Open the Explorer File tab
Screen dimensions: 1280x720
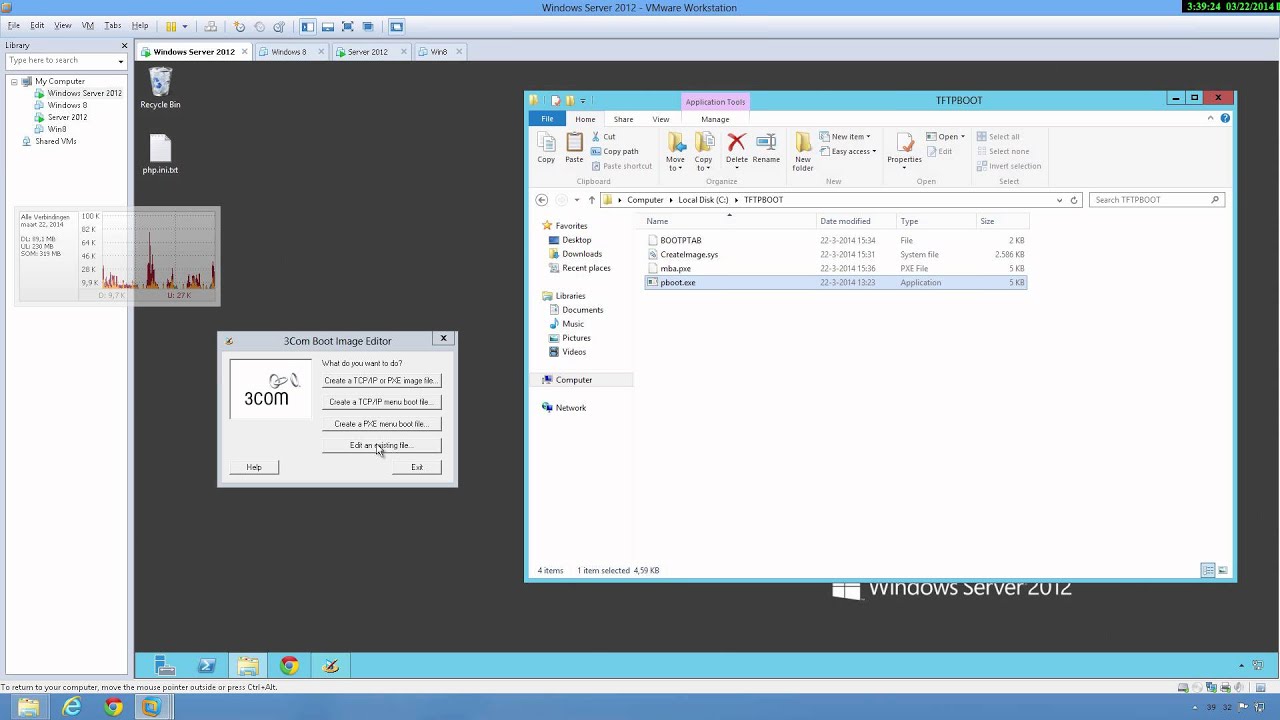547,119
